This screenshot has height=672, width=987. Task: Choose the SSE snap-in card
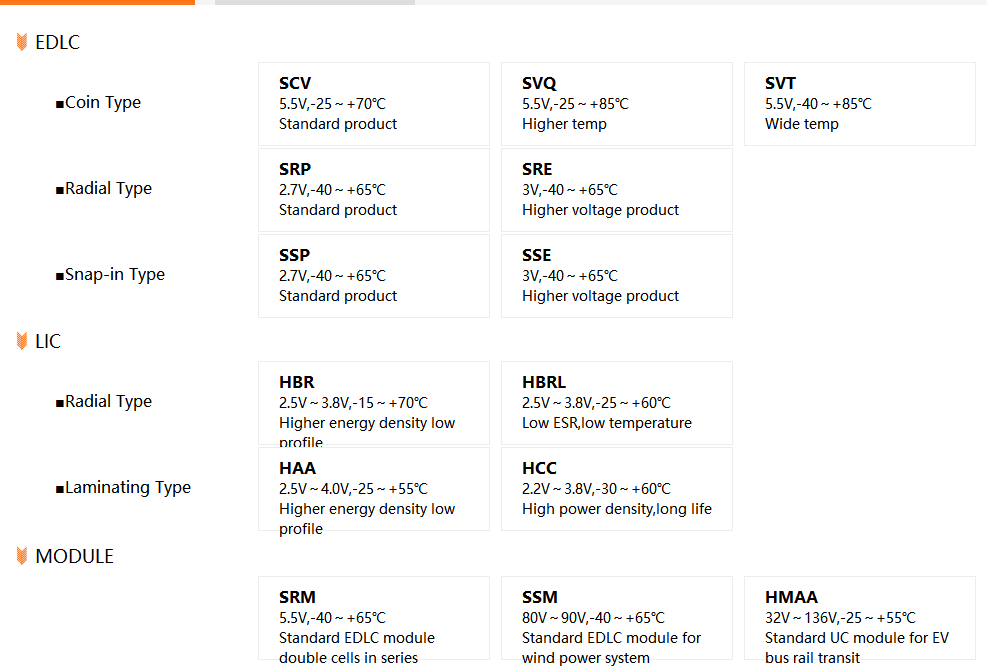coord(617,276)
